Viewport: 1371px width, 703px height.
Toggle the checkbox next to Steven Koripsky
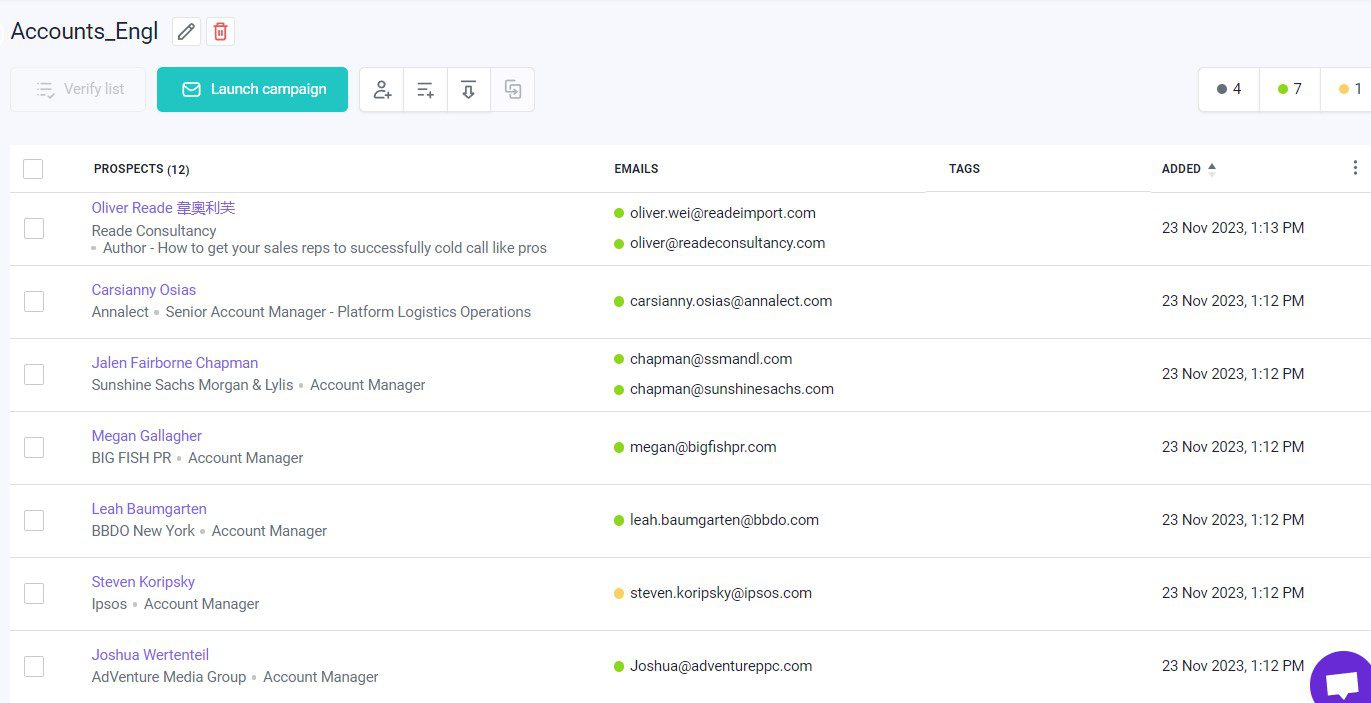34,593
